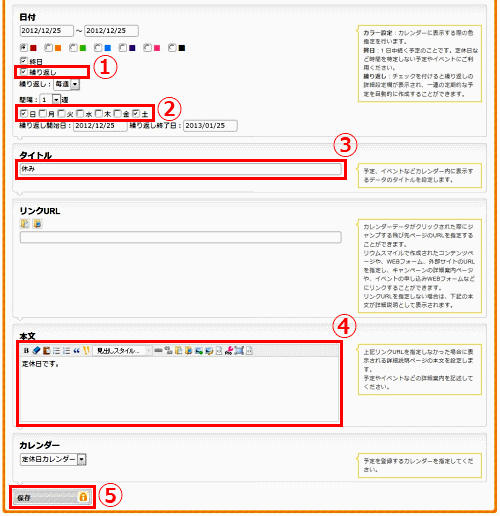This screenshot has width=500, height=516.
Task: Click the タイトル title input field
Action: tap(180, 169)
